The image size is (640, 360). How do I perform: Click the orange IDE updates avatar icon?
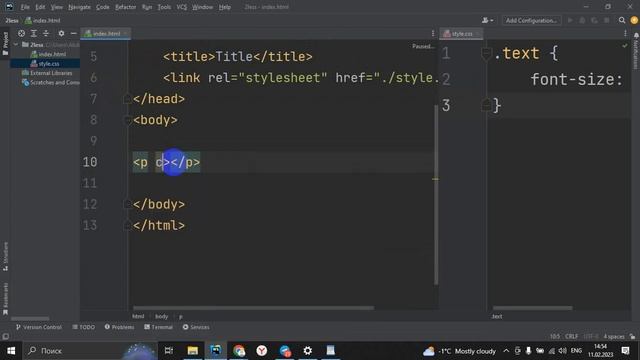(634, 20)
